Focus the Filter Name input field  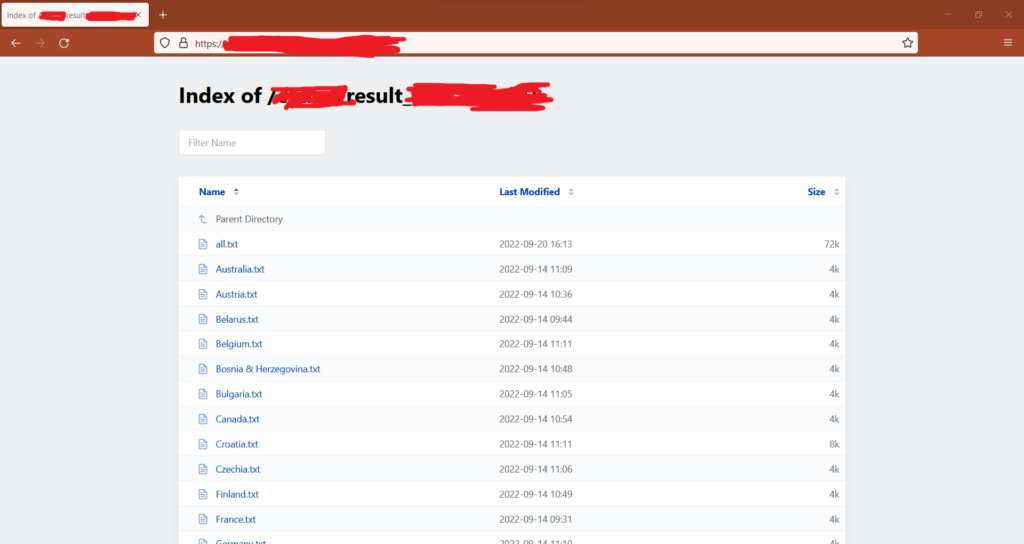(x=252, y=142)
